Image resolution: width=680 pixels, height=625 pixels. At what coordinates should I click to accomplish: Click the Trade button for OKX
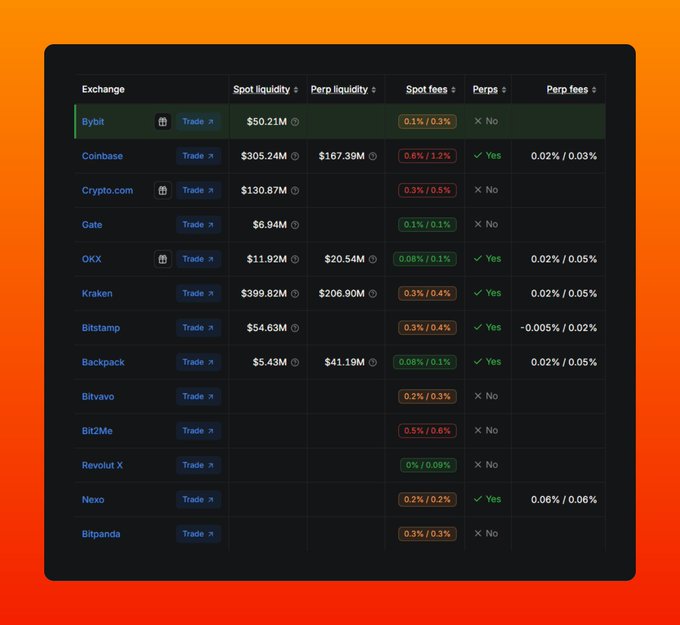pos(198,259)
